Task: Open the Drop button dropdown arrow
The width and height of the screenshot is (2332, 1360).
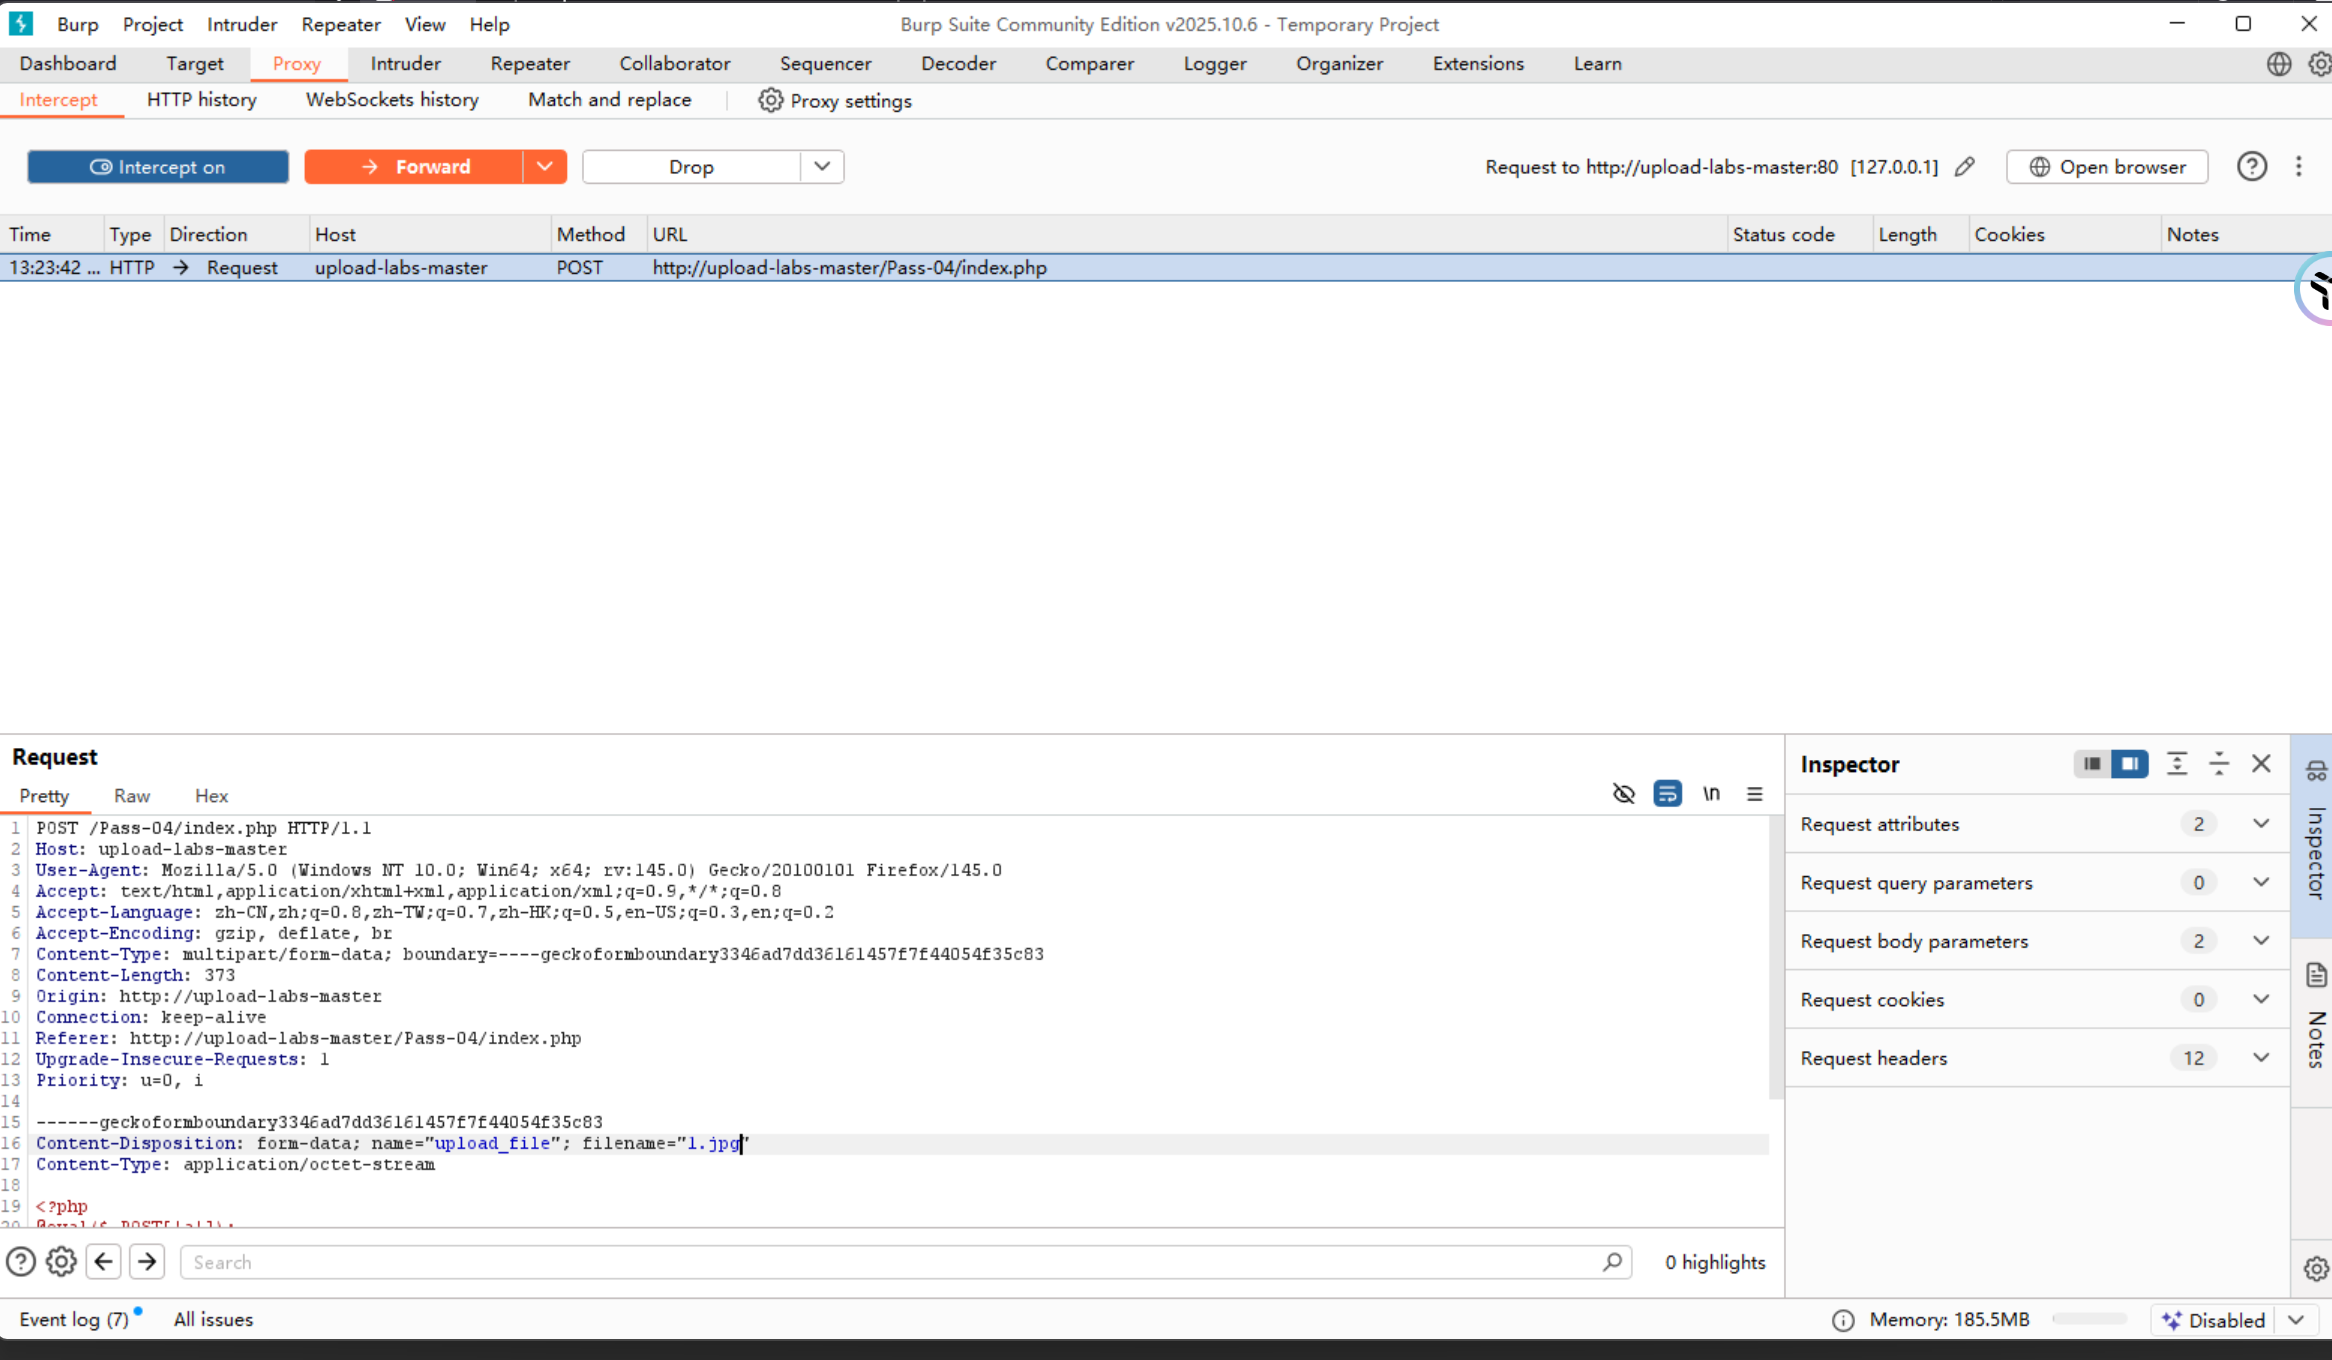Action: 822,167
